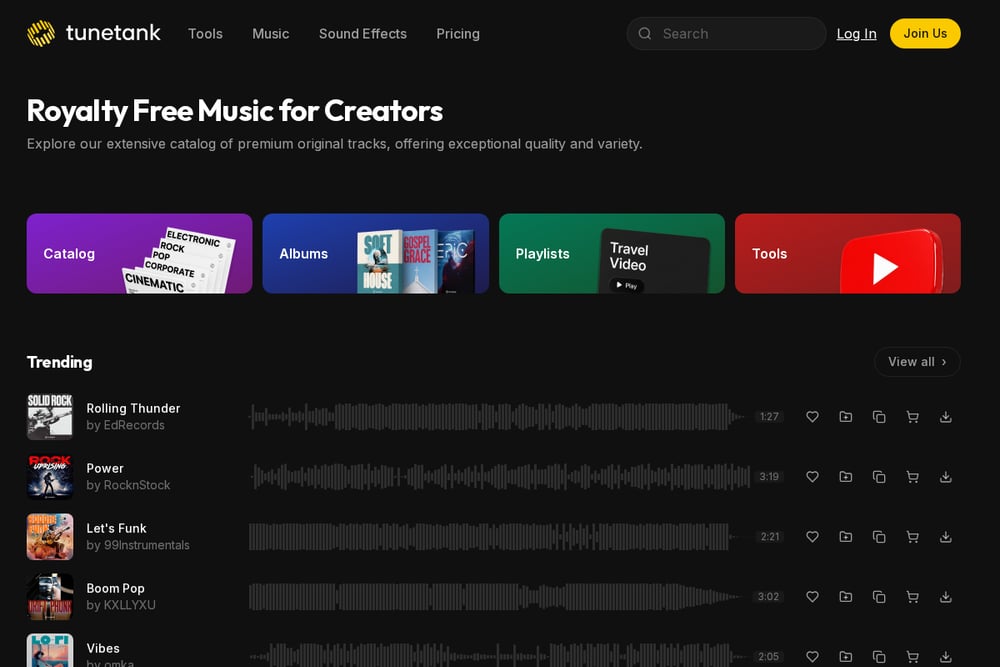Click the search magnifier icon
This screenshot has width=1000, height=667.
coord(645,34)
